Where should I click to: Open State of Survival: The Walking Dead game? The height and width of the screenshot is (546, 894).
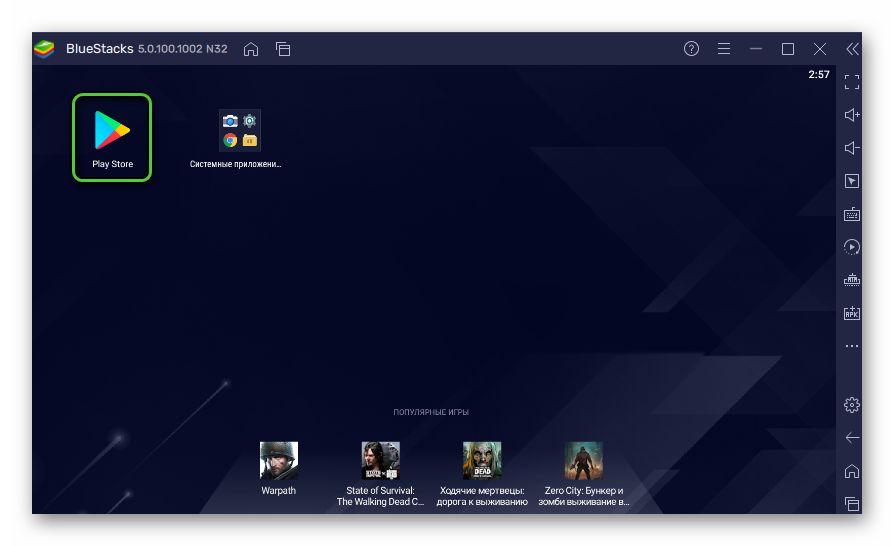point(380,461)
